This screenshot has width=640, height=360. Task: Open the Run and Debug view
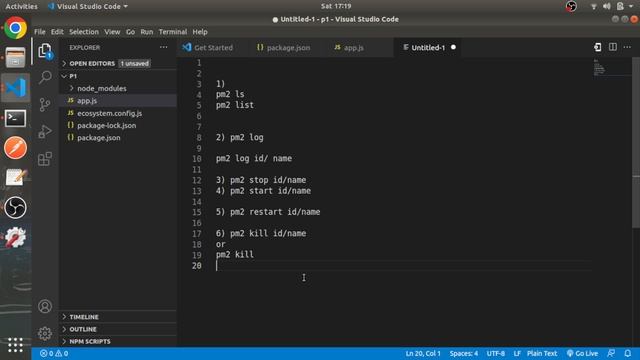pos(45,131)
